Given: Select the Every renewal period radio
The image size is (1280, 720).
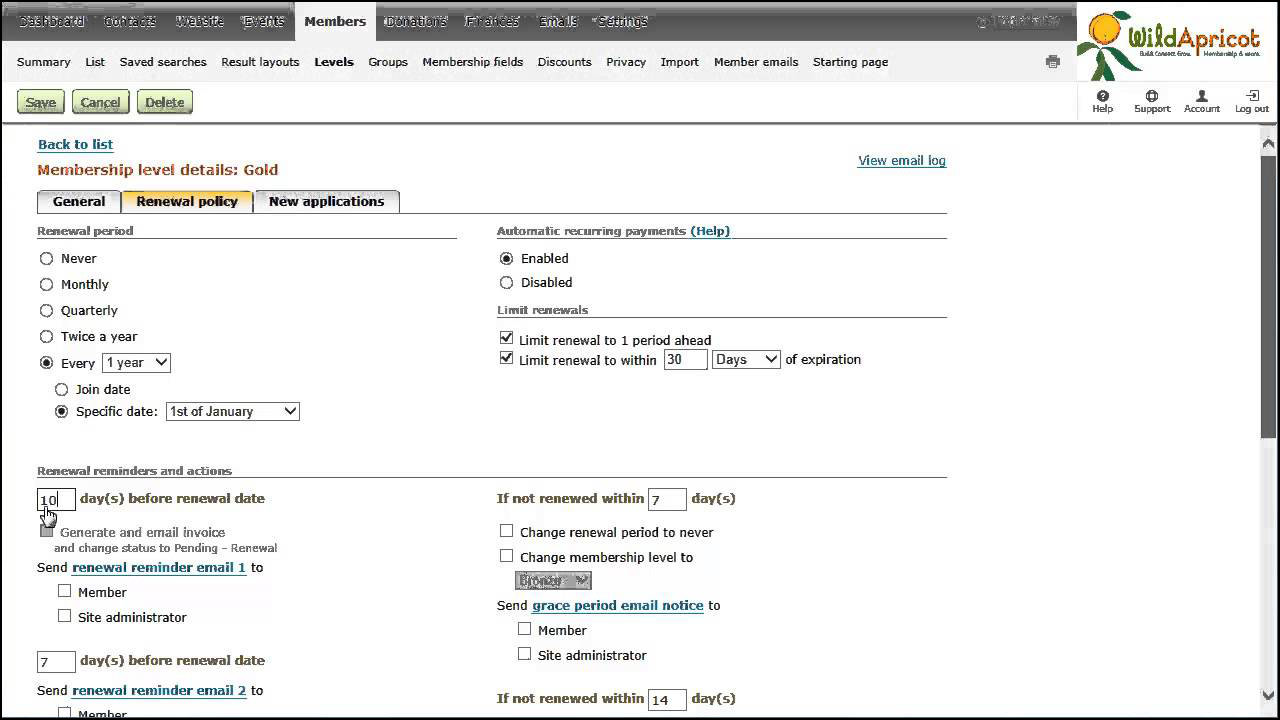Looking at the screenshot, I should pos(46,363).
